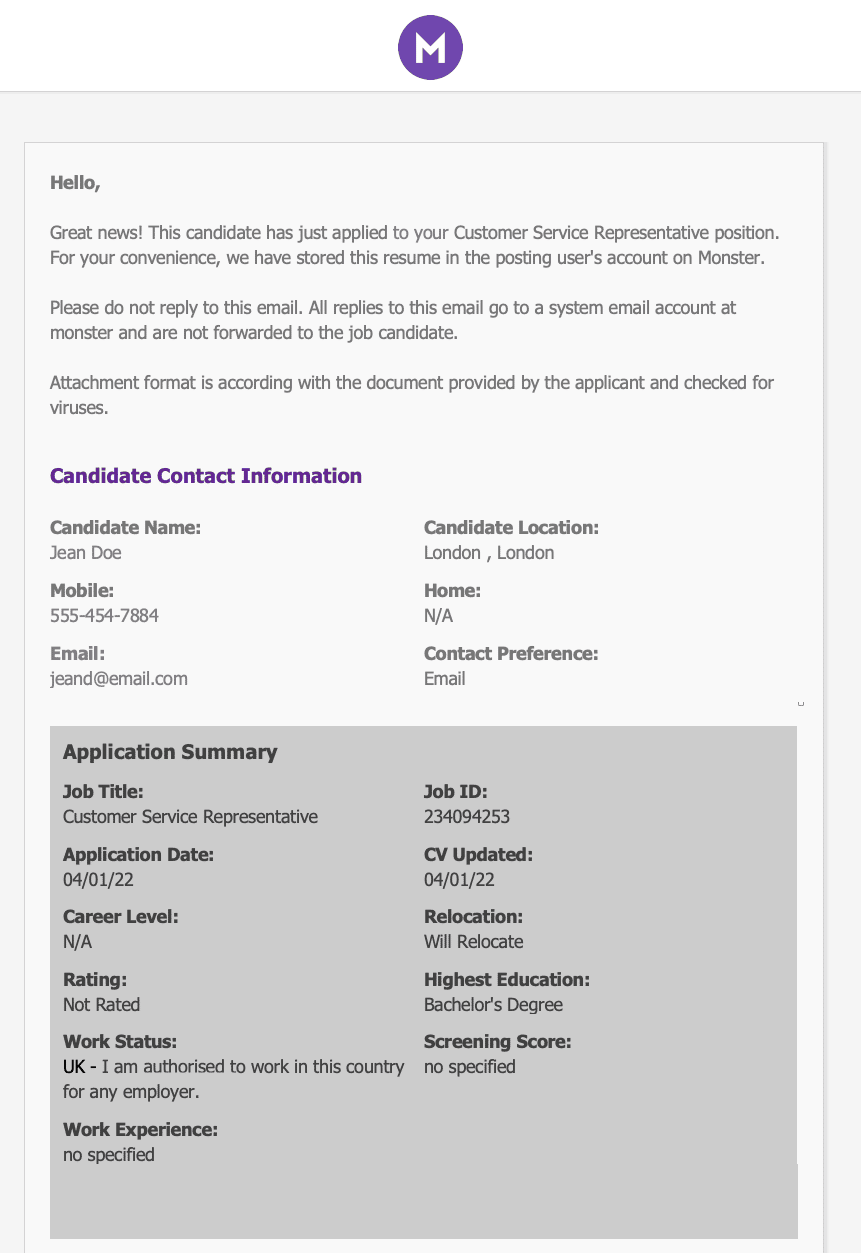Click the Will Relocate value

[473, 942]
